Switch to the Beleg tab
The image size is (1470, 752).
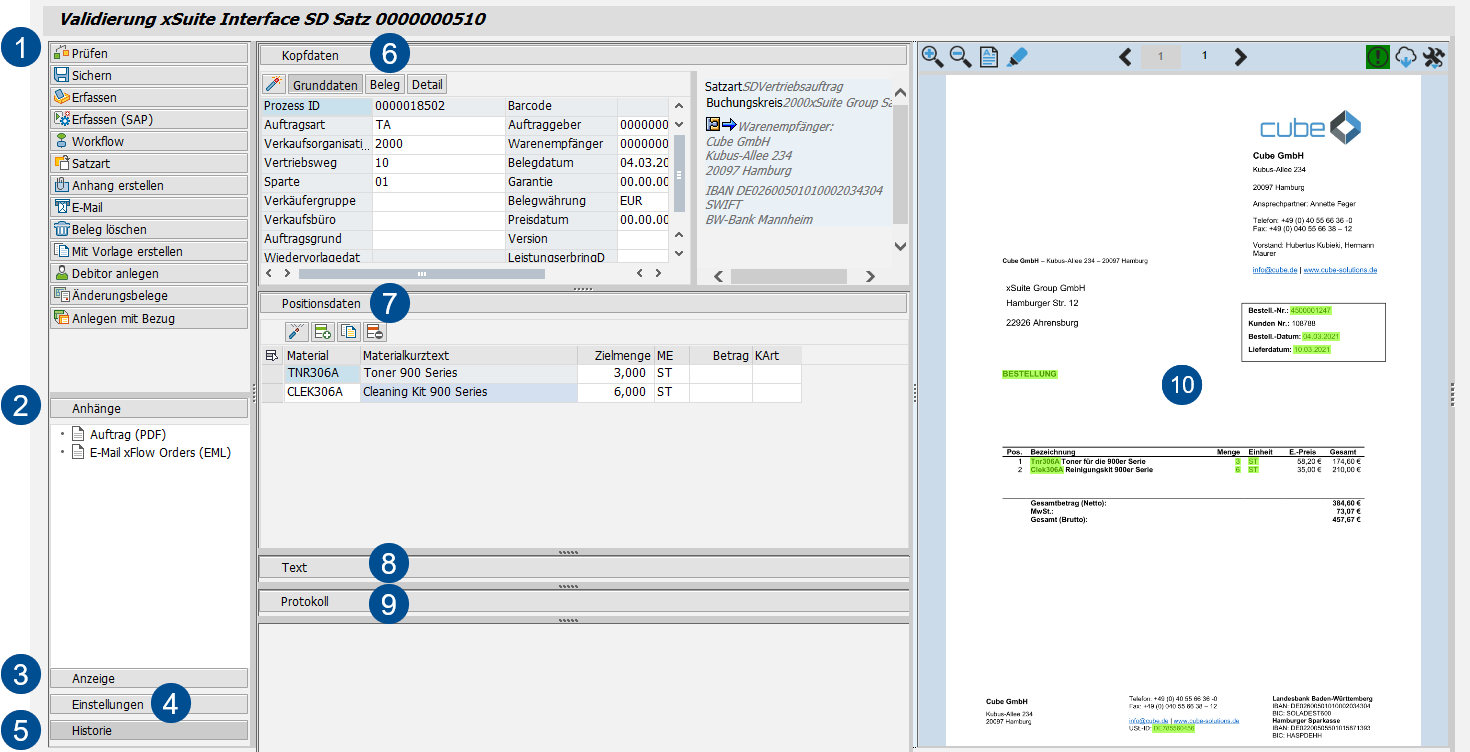tap(385, 85)
